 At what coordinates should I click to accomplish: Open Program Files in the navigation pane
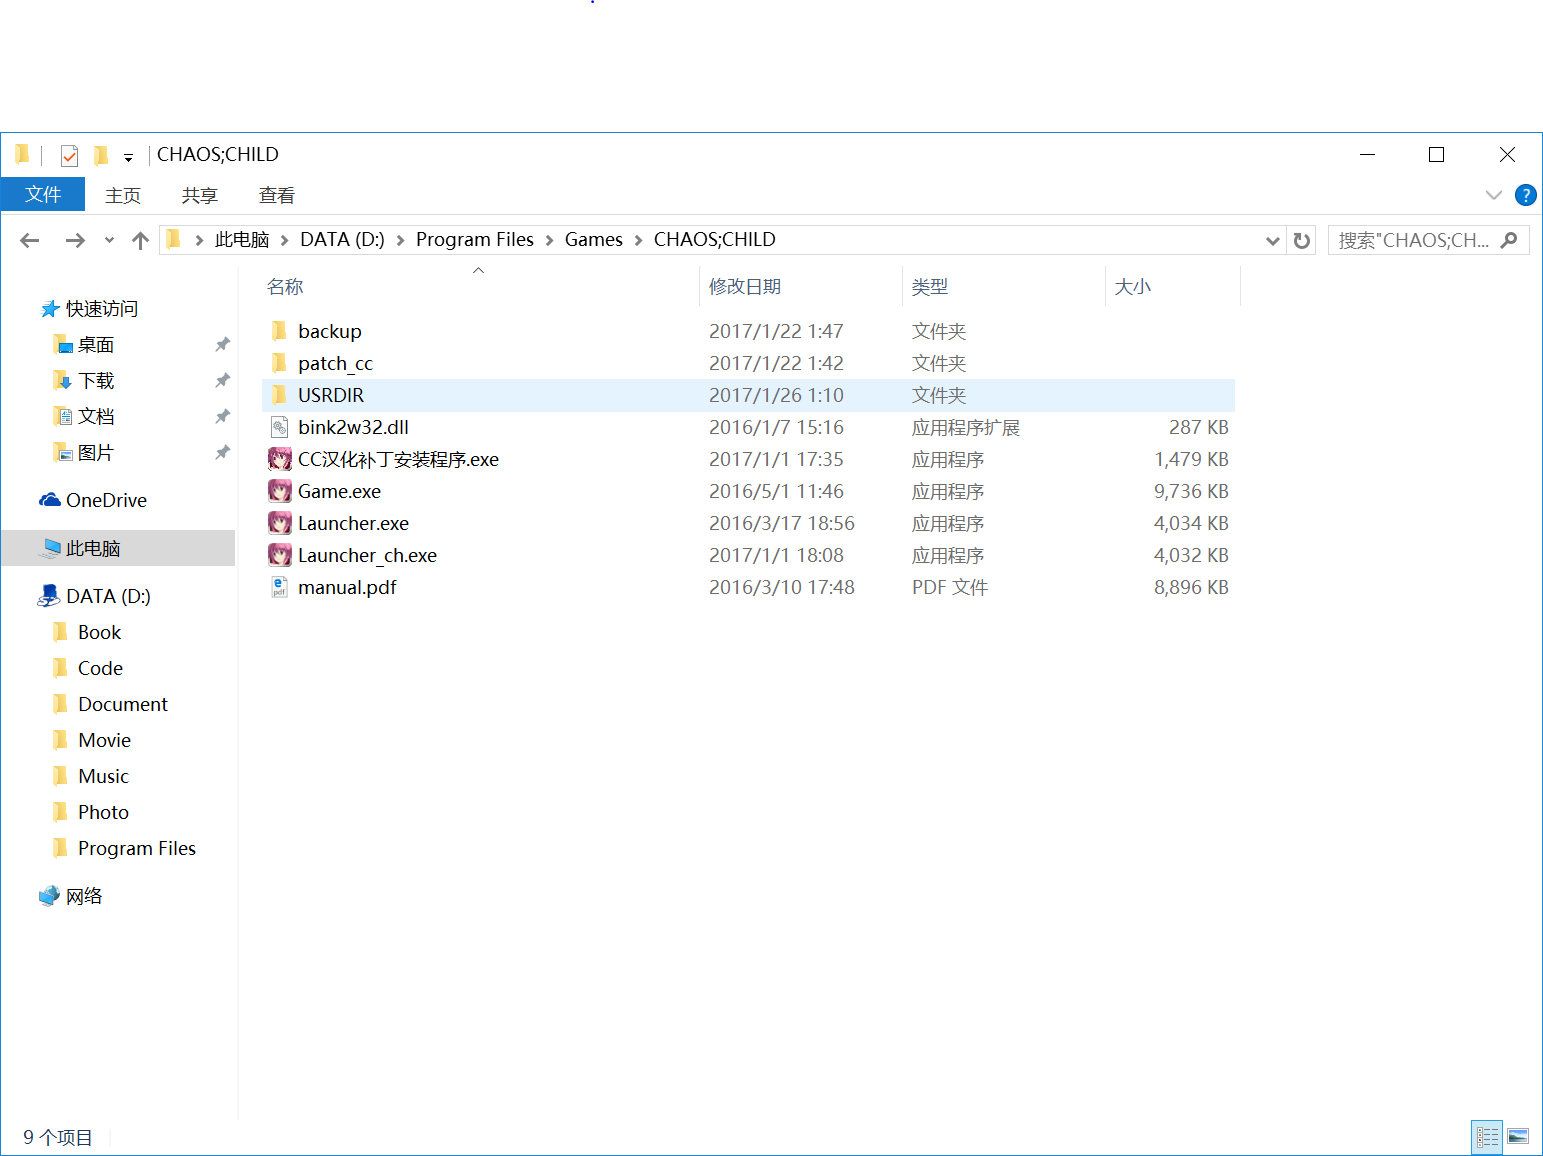(137, 848)
